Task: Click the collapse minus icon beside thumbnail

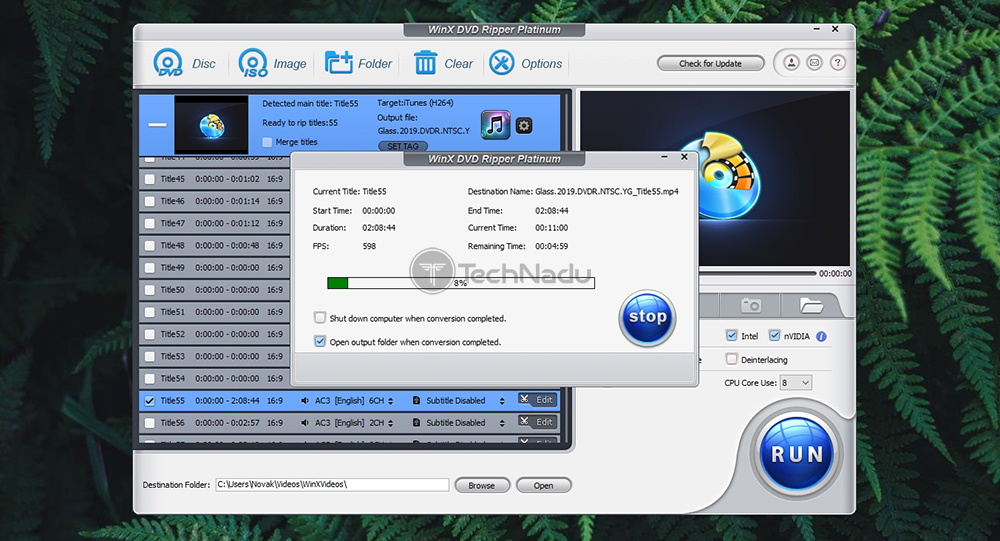Action: point(157,124)
